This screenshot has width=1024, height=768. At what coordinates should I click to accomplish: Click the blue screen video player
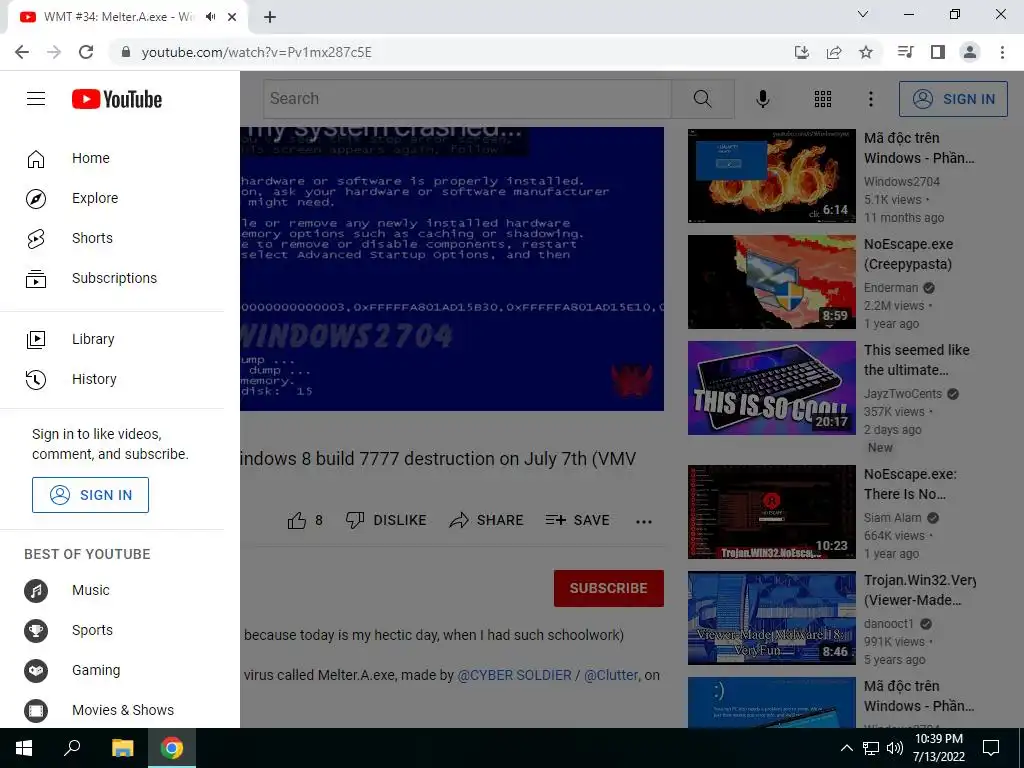point(452,269)
